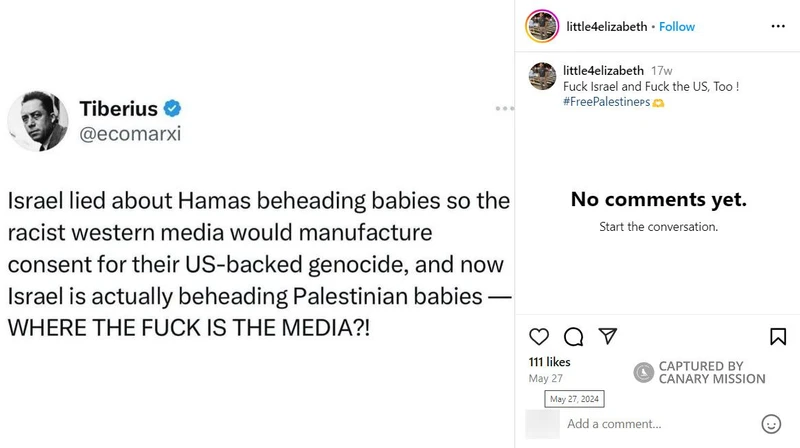The image size is (800, 448).
Task: Click the caption author avatar
Action: pos(542,77)
